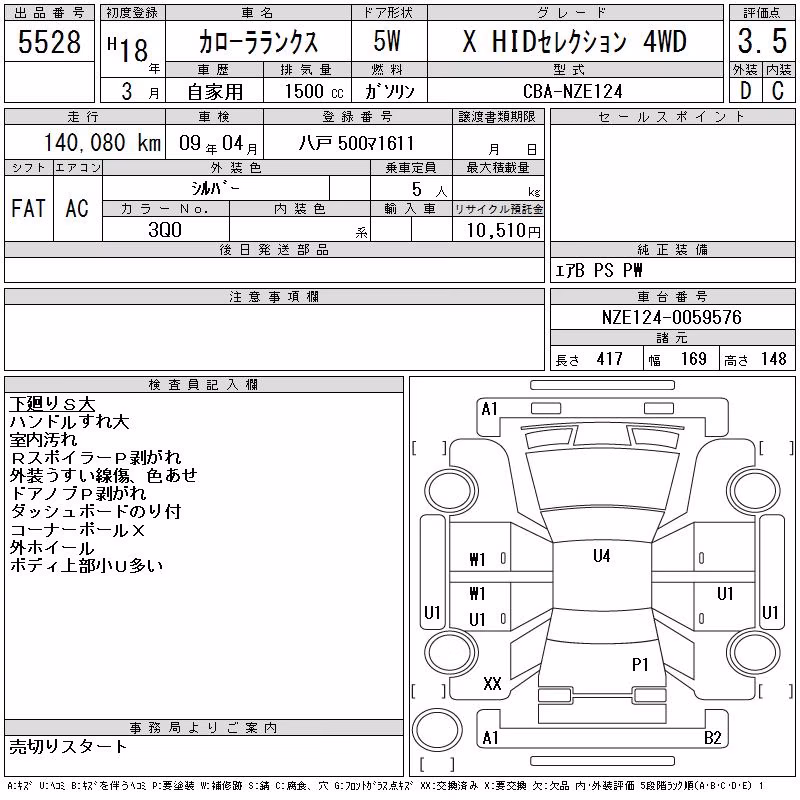The image size is (800, 800).
Task: Select the model code CBA-NZE124
Action: tap(573, 91)
